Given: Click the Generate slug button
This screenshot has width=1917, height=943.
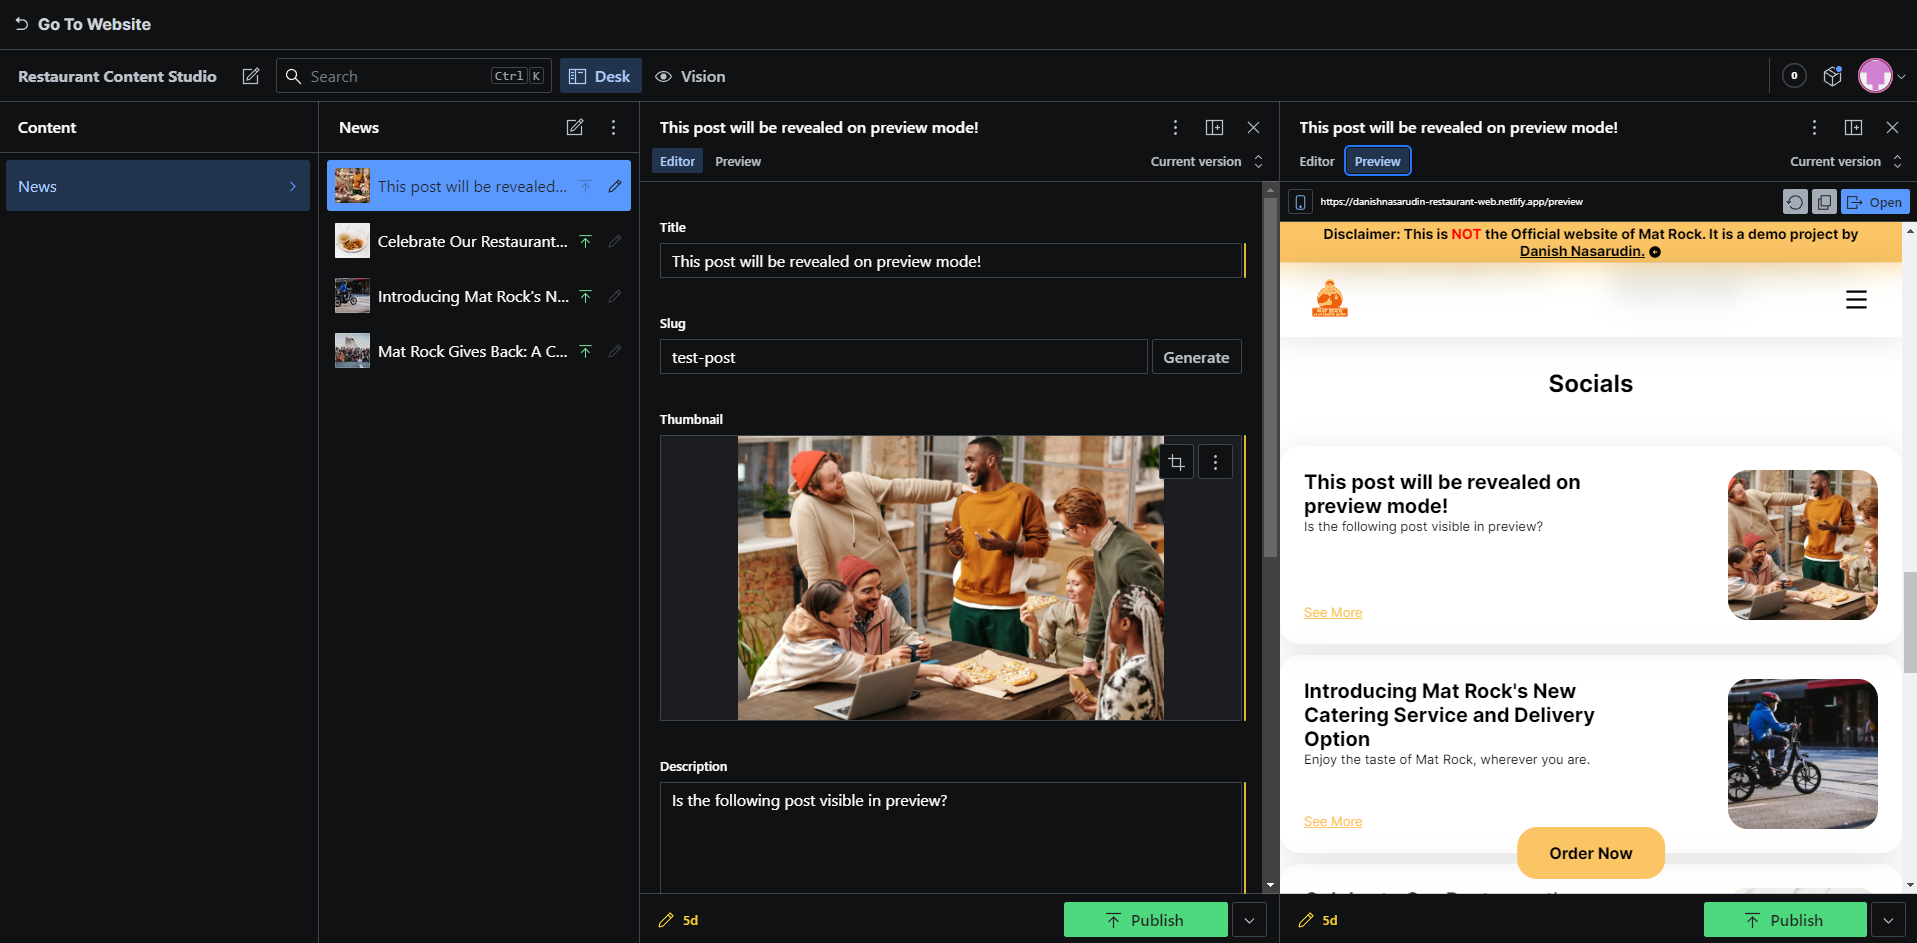Looking at the screenshot, I should click(x=1196, y=357).
